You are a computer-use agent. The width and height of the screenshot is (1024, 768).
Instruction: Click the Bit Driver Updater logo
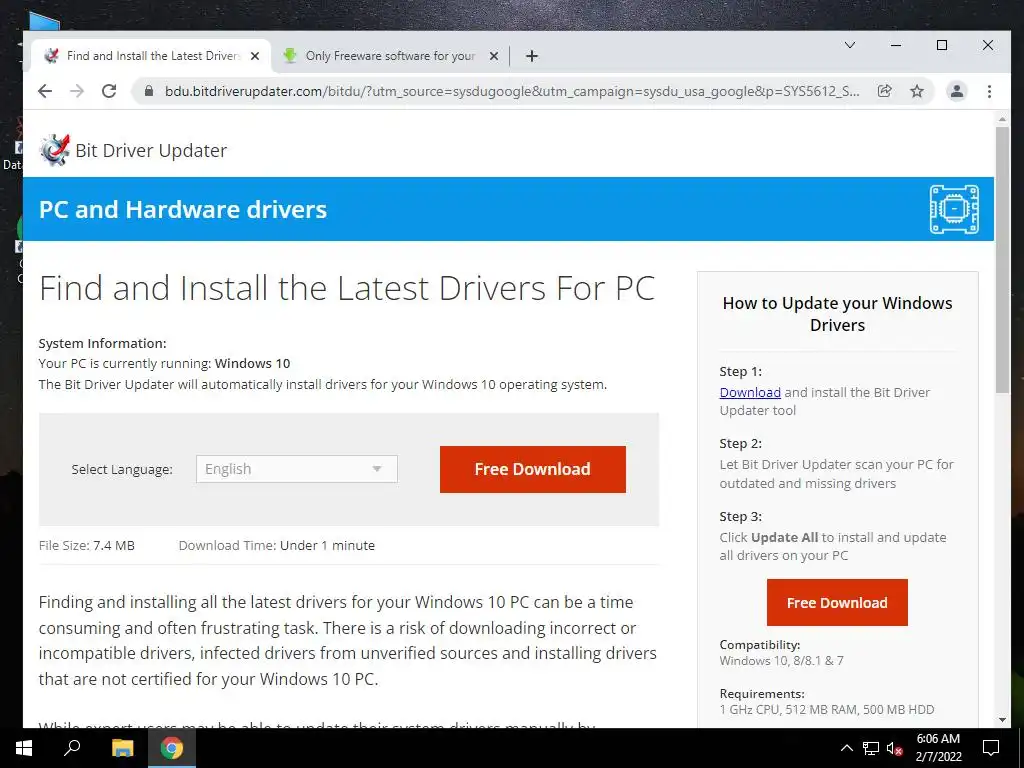[54, 150]
